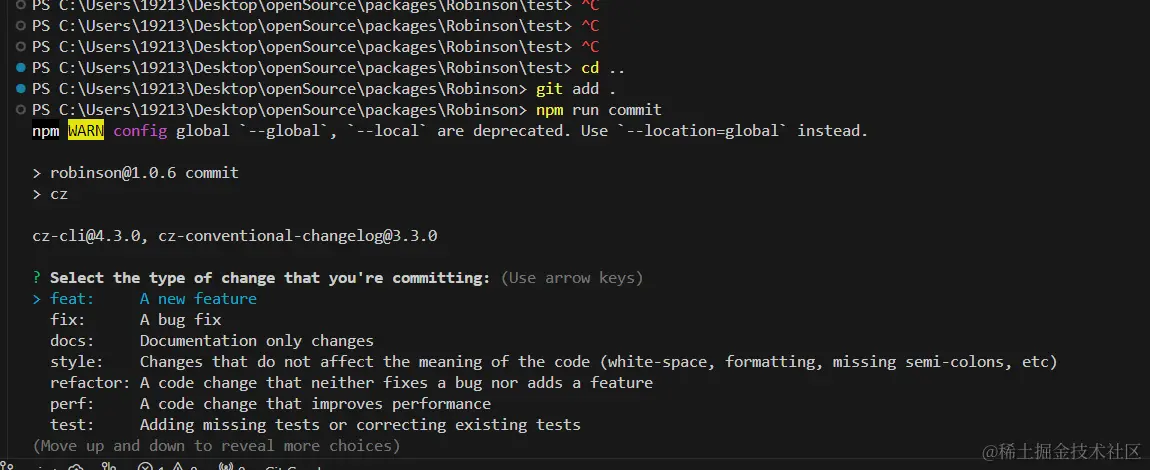Click the selection arrow pointer before "feat:"
Viewport: 1150px width, 470px height.
[37, 299]
